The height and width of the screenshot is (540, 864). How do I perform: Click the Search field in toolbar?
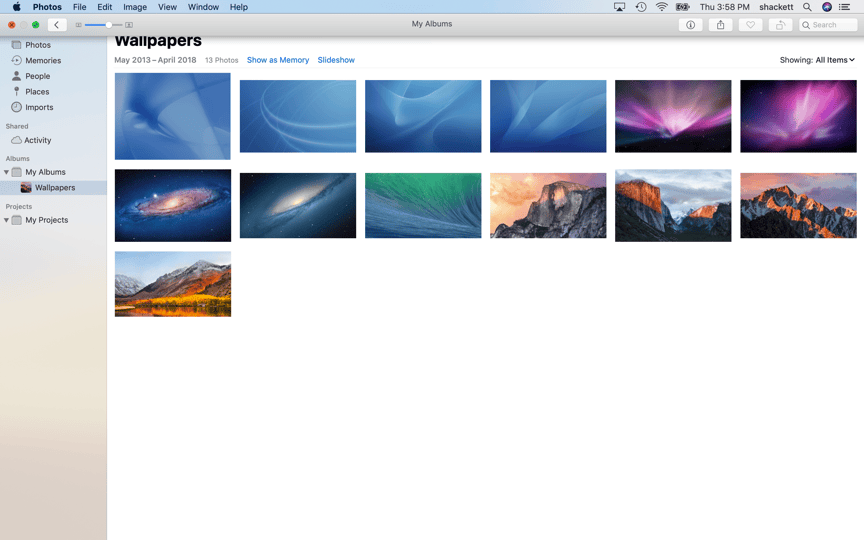[828, 25]
